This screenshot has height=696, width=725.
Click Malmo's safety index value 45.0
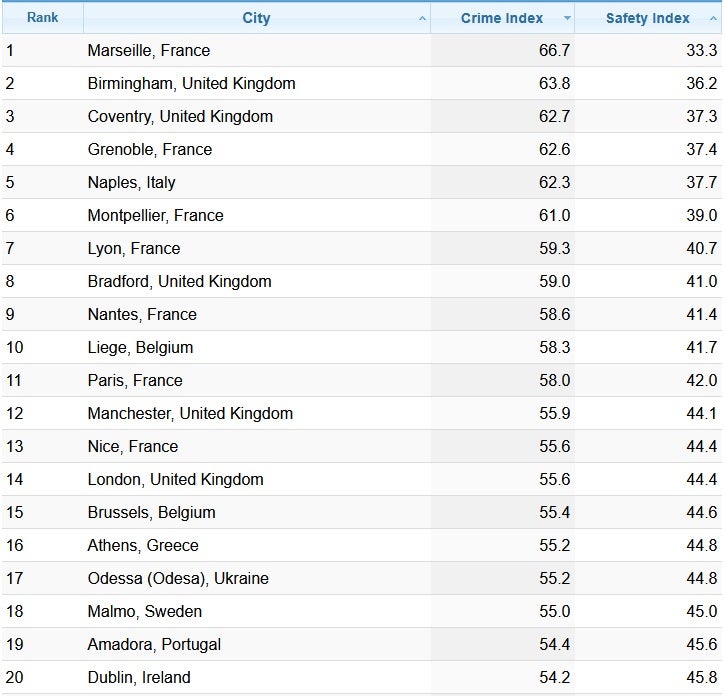pos(701,611)
